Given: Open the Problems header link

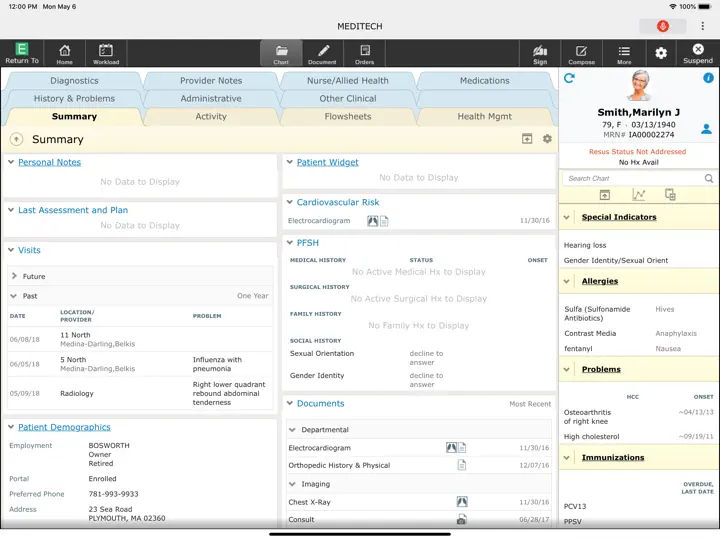Looking at the screenshot, I should click(601, 369).
